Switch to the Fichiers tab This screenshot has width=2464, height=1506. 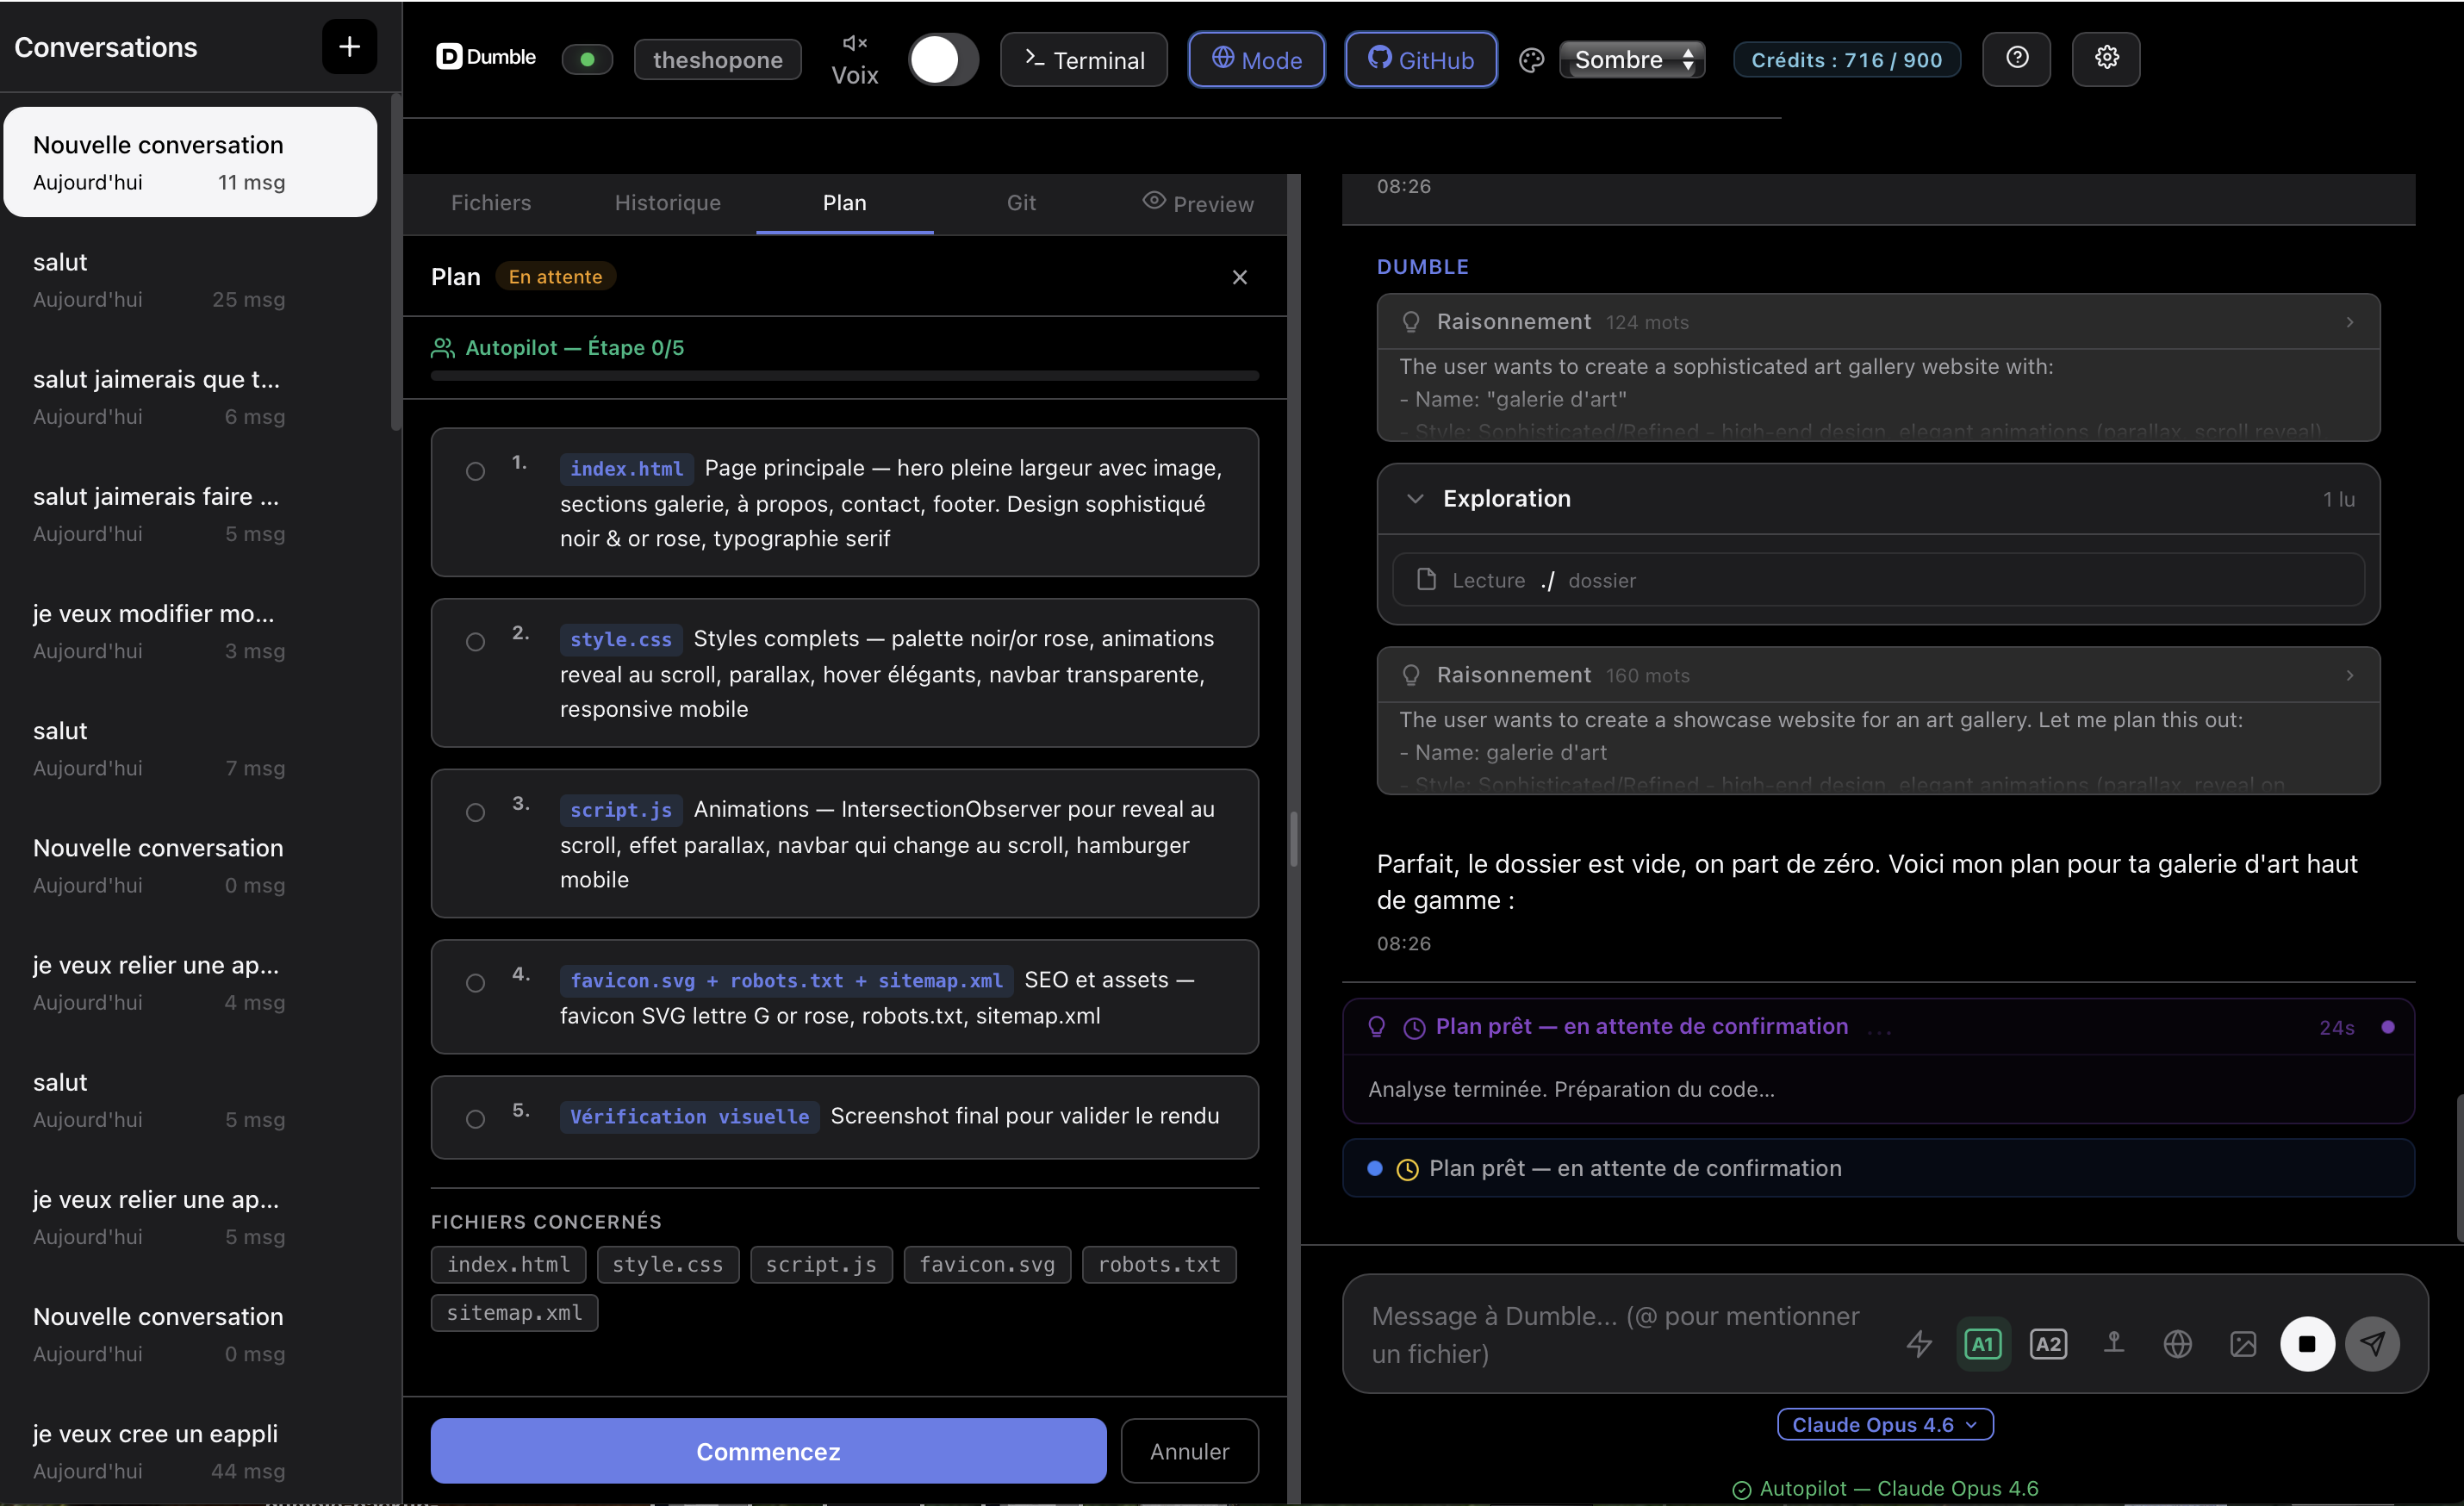[x=491, y=203]
